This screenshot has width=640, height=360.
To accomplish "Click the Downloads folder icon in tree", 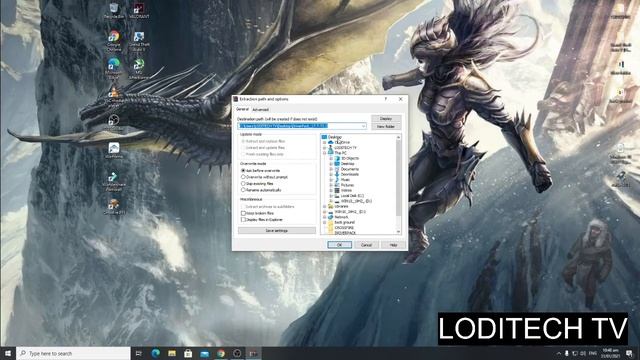I will point(337,174).
